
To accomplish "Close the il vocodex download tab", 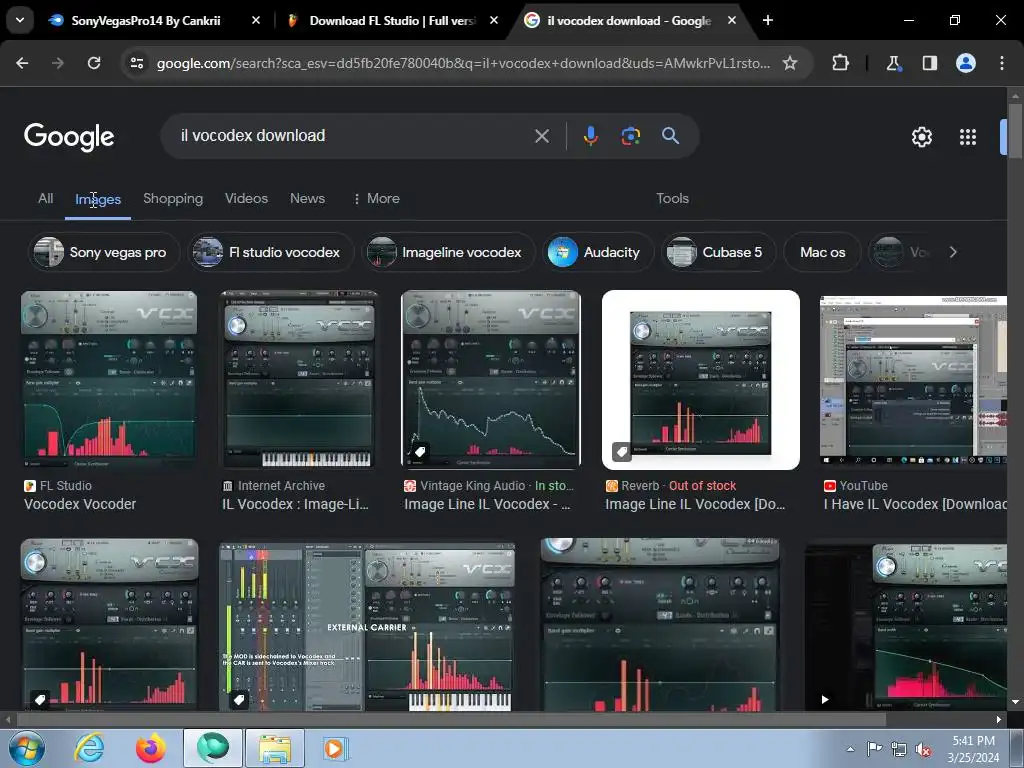I will pos(731,21).
